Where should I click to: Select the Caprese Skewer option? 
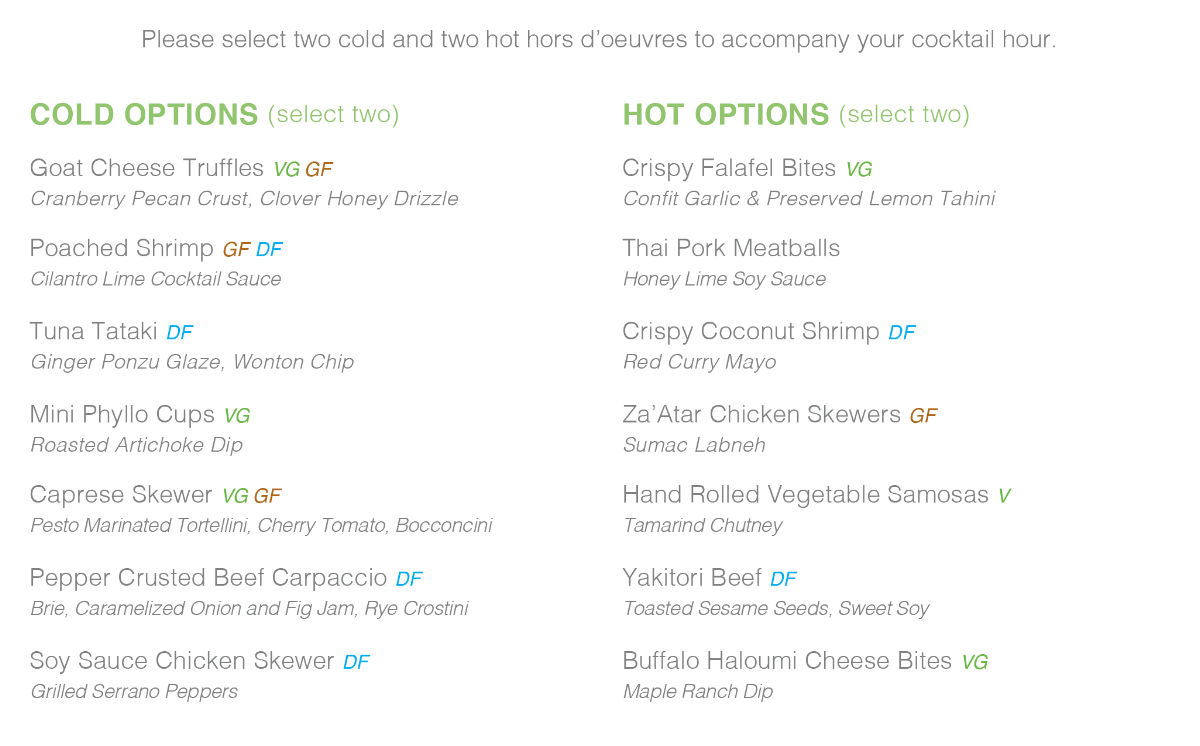coord(121,495)
